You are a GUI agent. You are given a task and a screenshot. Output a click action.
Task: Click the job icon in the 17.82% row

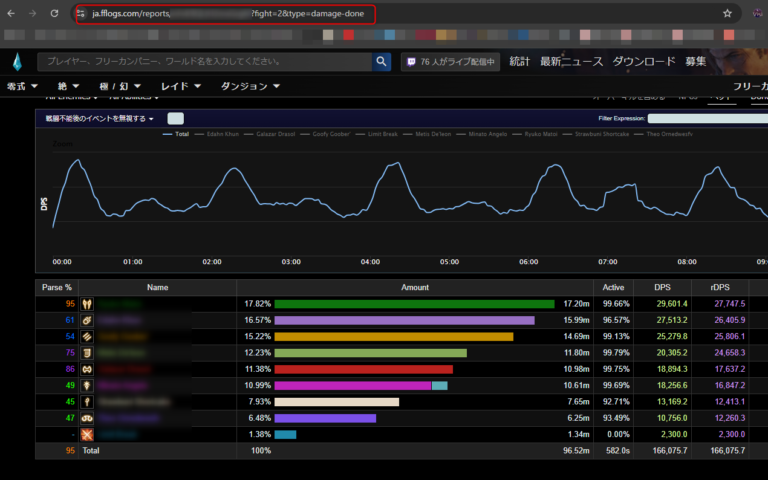87,303
